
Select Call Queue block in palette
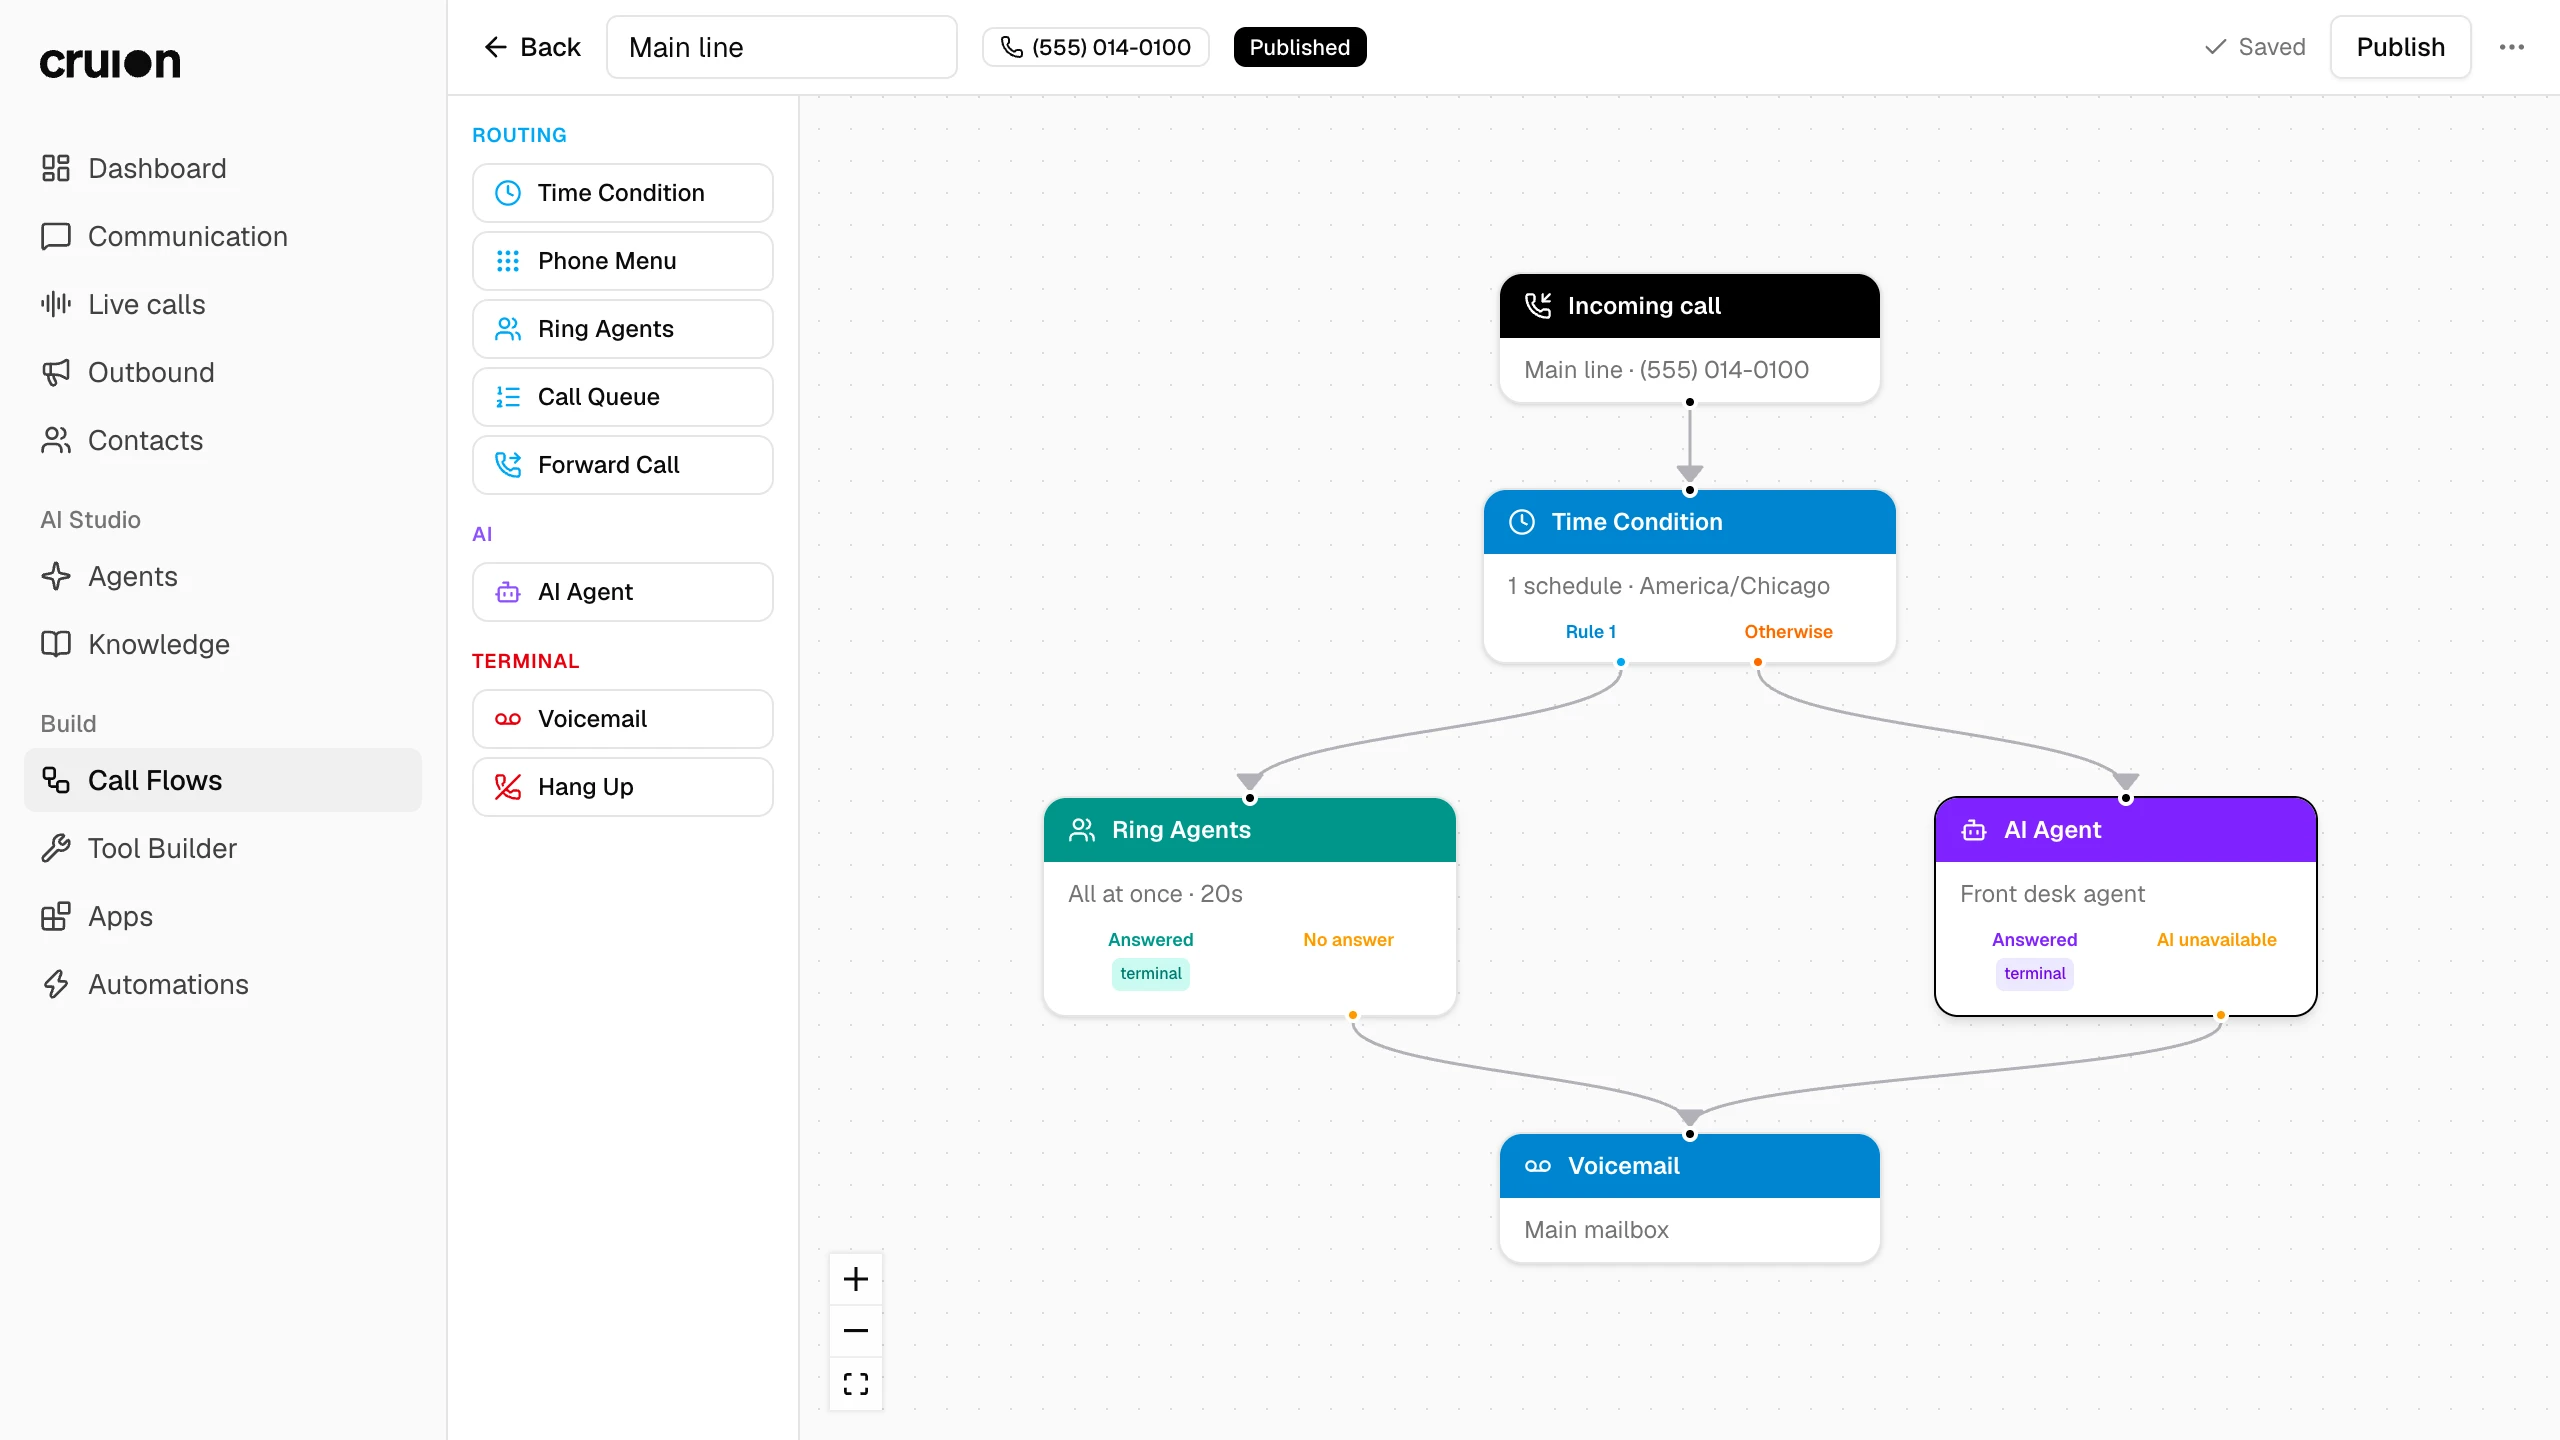coord(622,397)
